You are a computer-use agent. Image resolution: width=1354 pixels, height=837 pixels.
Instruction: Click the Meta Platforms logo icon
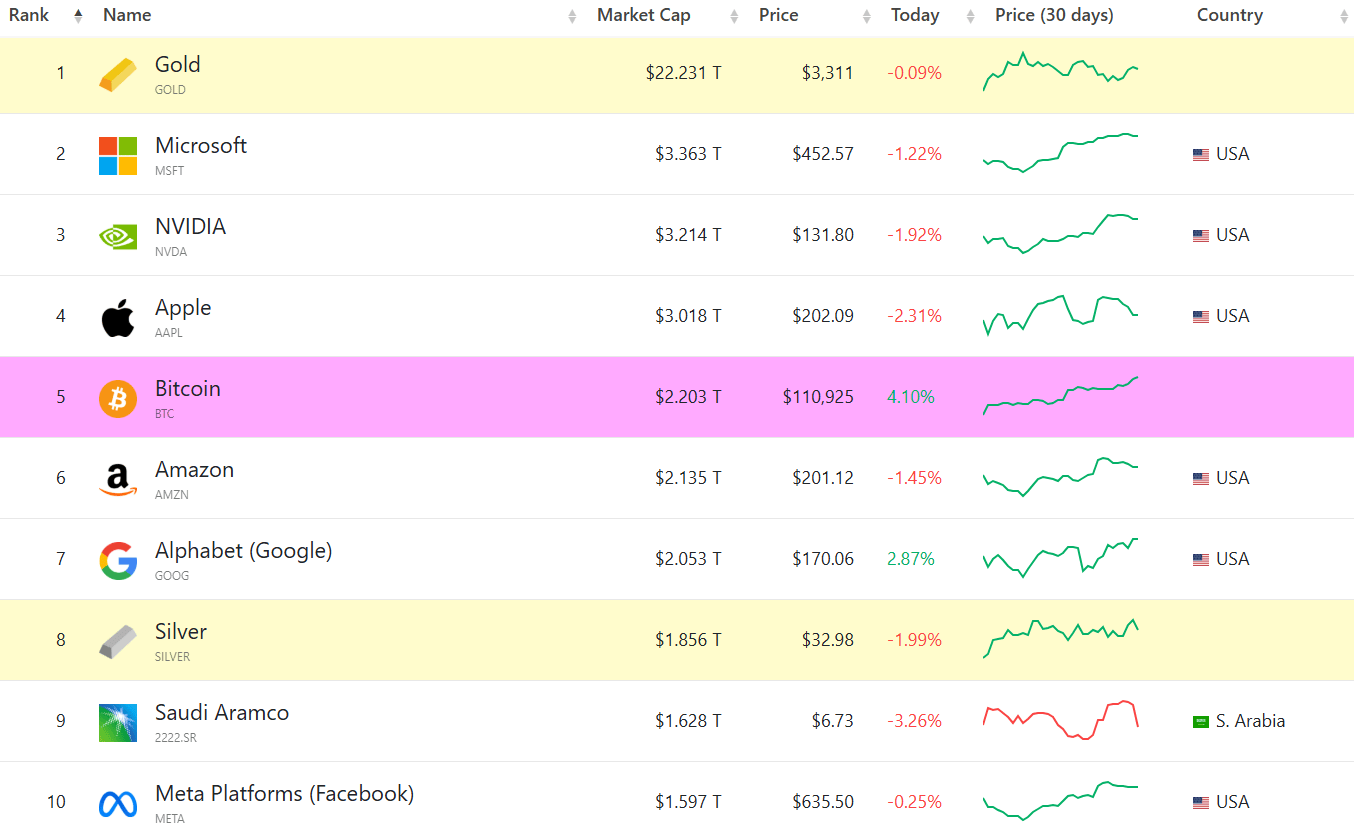[118, 804]
